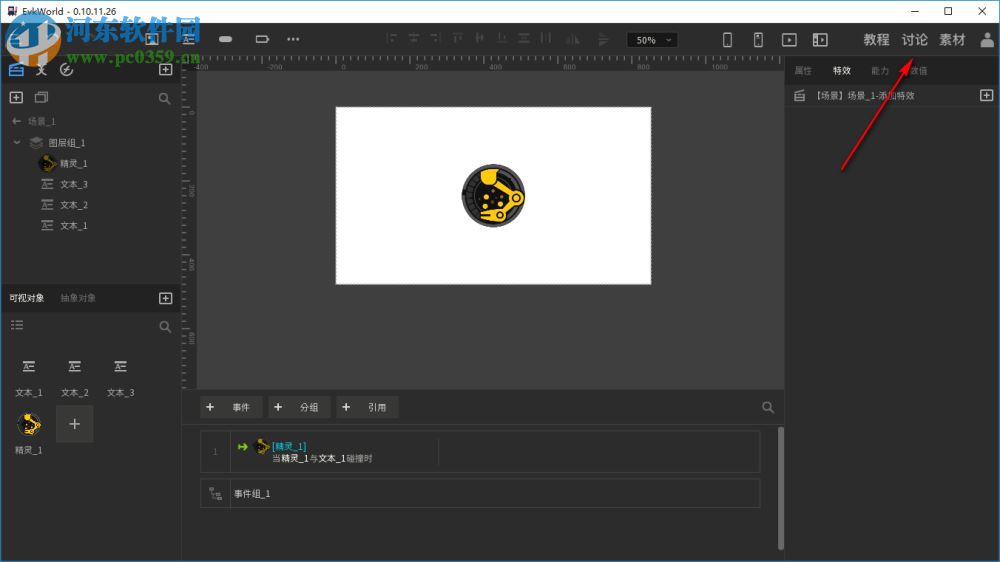Search the layer tree magnifier icon
The image size is (1000, 562).
click(165, 98)
